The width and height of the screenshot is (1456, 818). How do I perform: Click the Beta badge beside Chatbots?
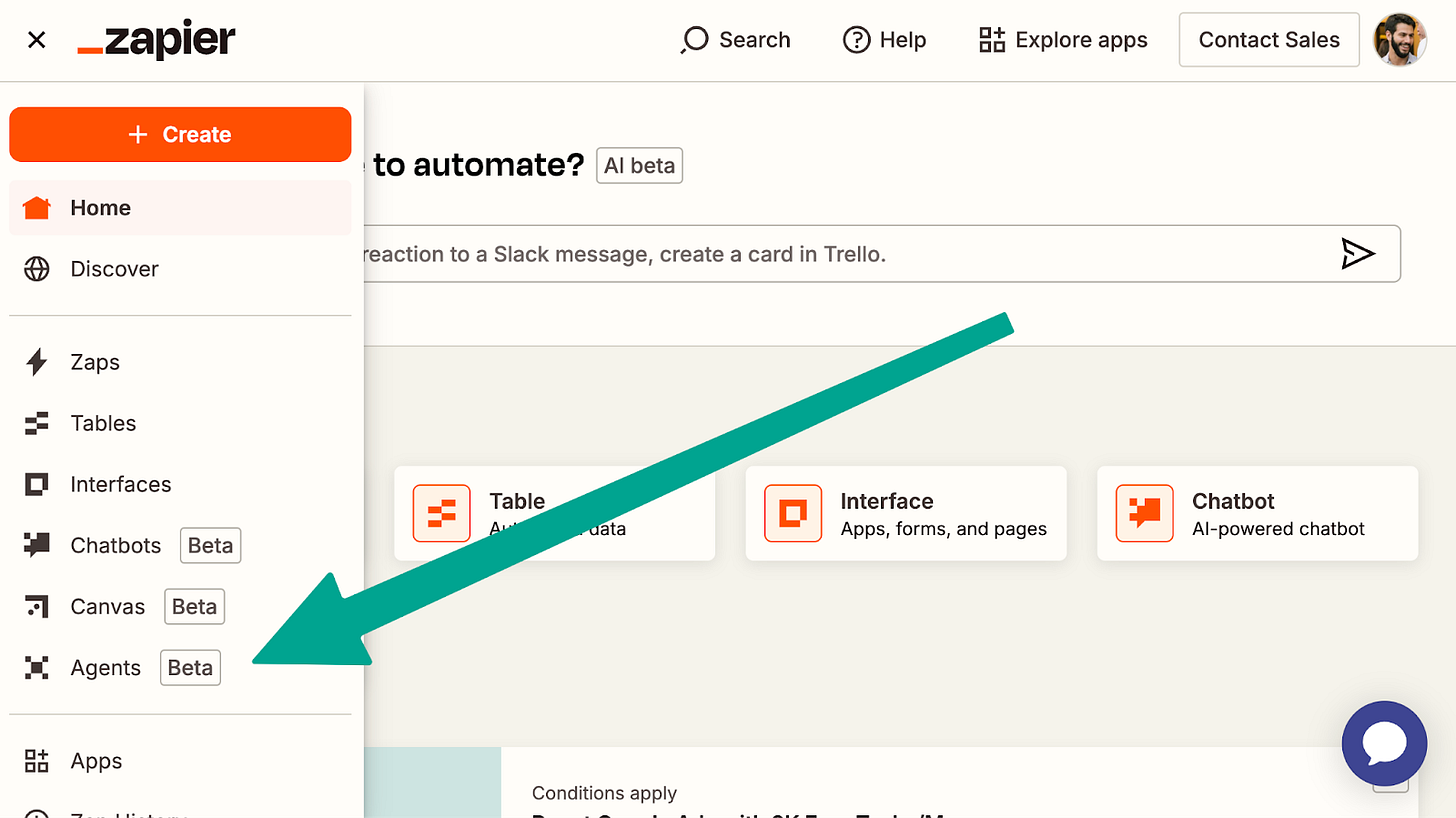click(x=210, y=545)
